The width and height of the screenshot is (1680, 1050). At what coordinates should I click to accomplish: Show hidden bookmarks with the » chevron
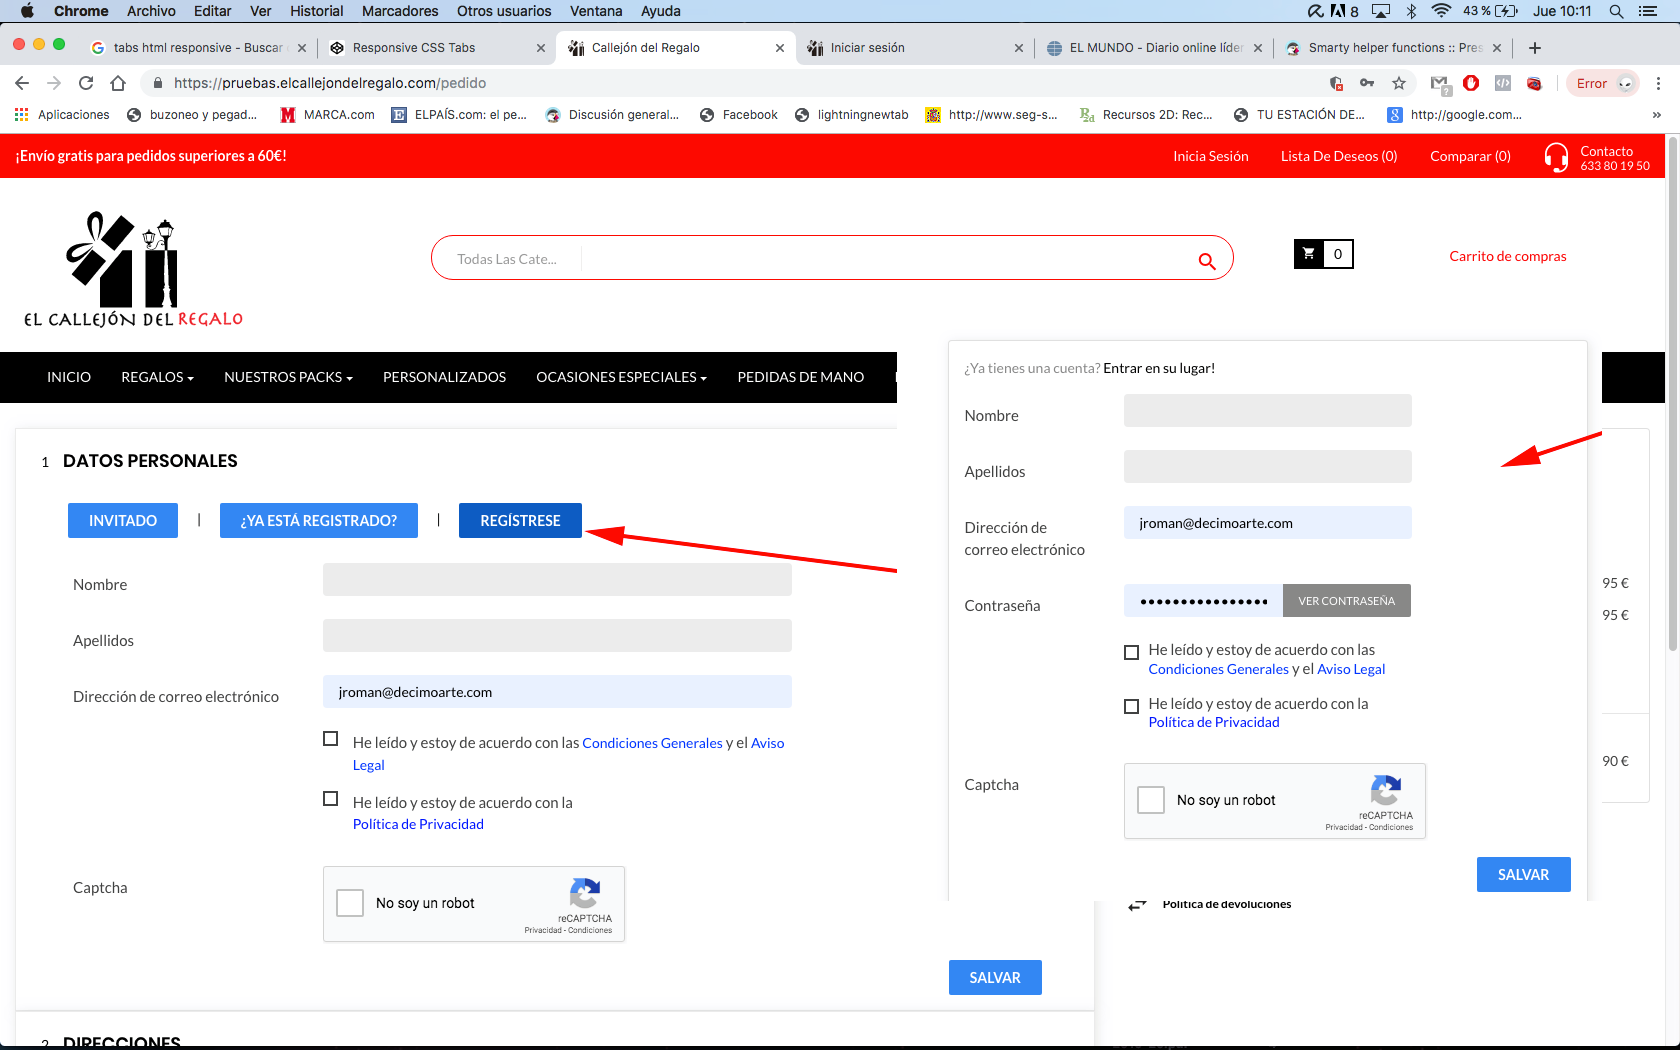coord(1657,115)
